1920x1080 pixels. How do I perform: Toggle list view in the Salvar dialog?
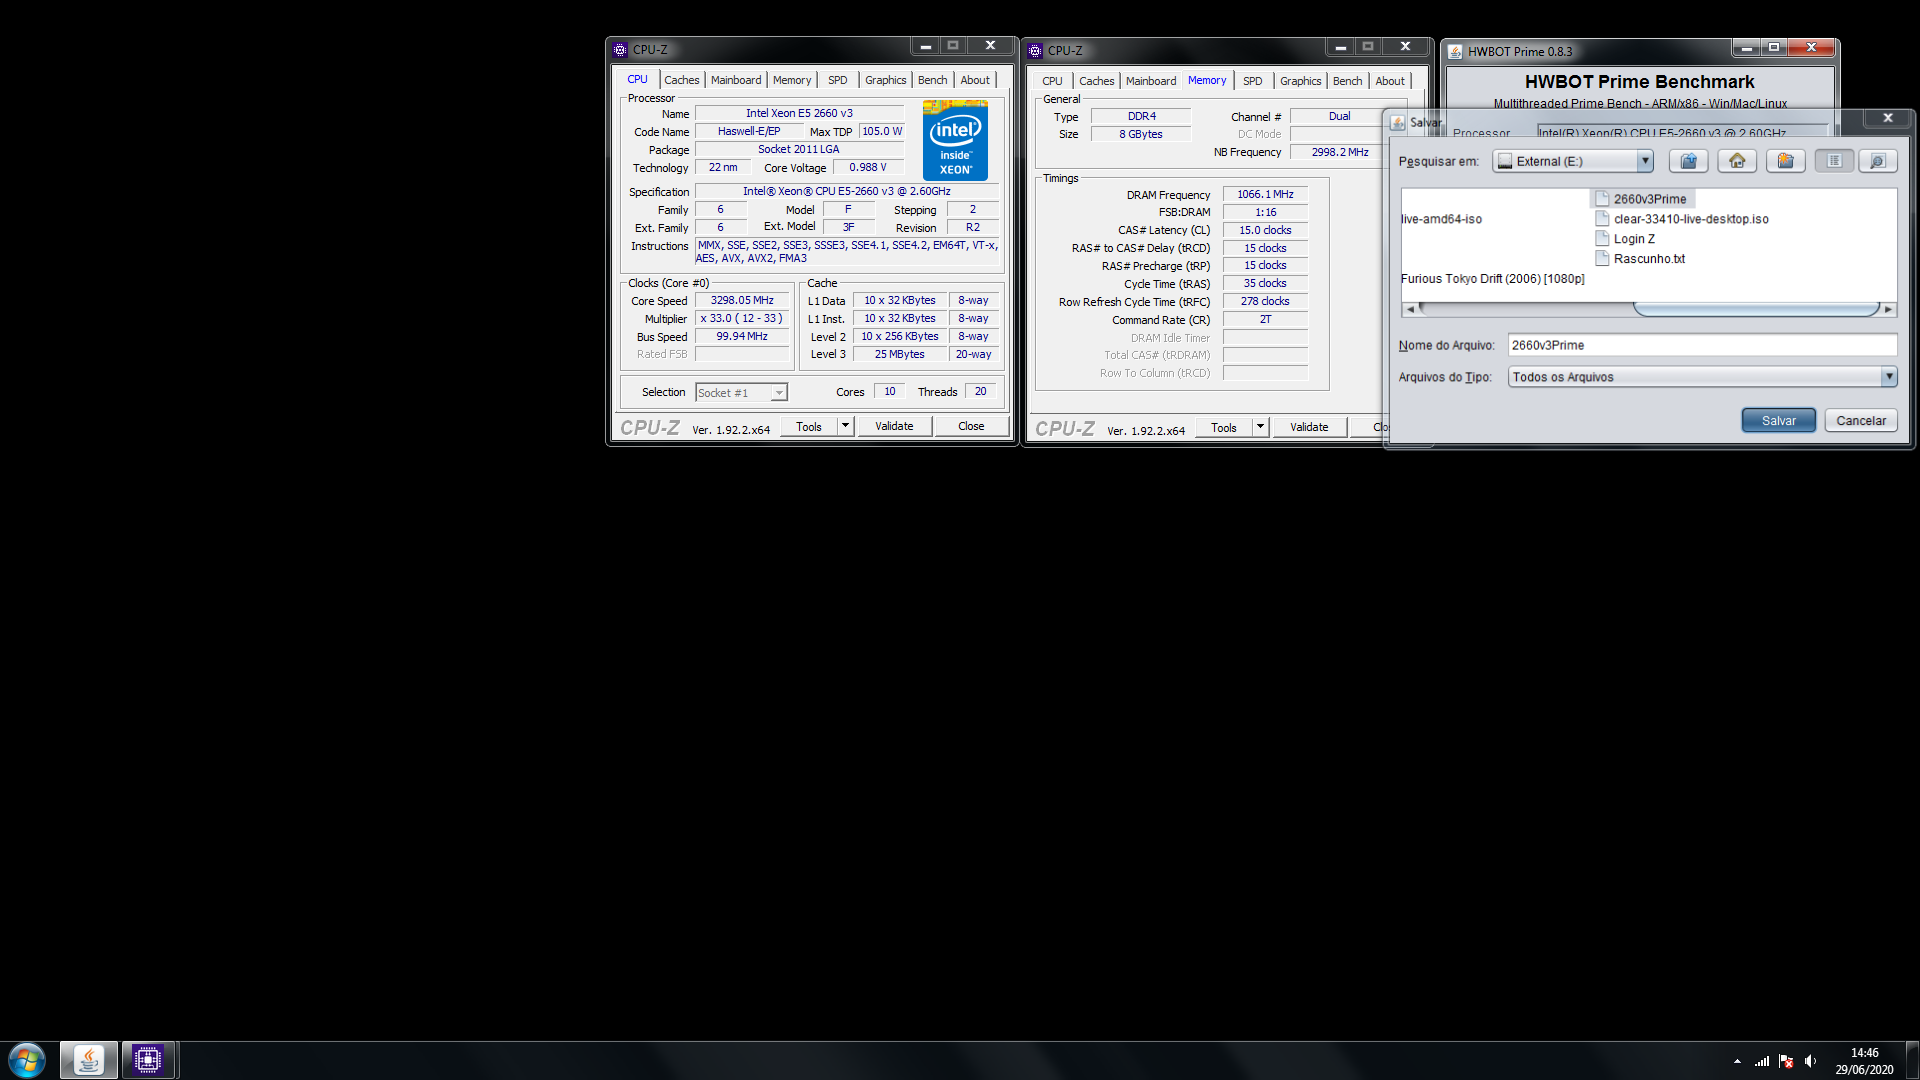pos(1834,161)
